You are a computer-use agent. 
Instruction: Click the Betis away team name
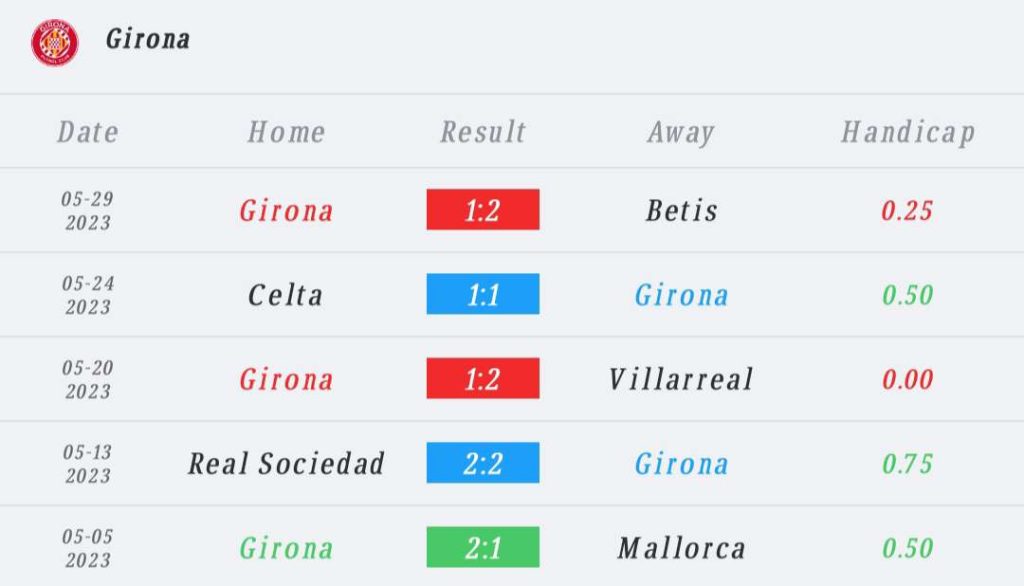tap(681, 210)
